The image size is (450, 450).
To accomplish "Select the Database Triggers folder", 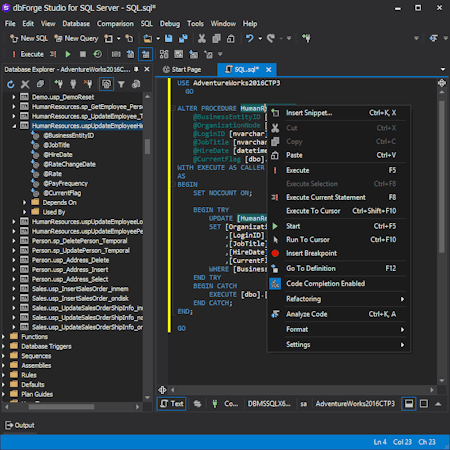I will pyautogui.click(x=46, y=346).
